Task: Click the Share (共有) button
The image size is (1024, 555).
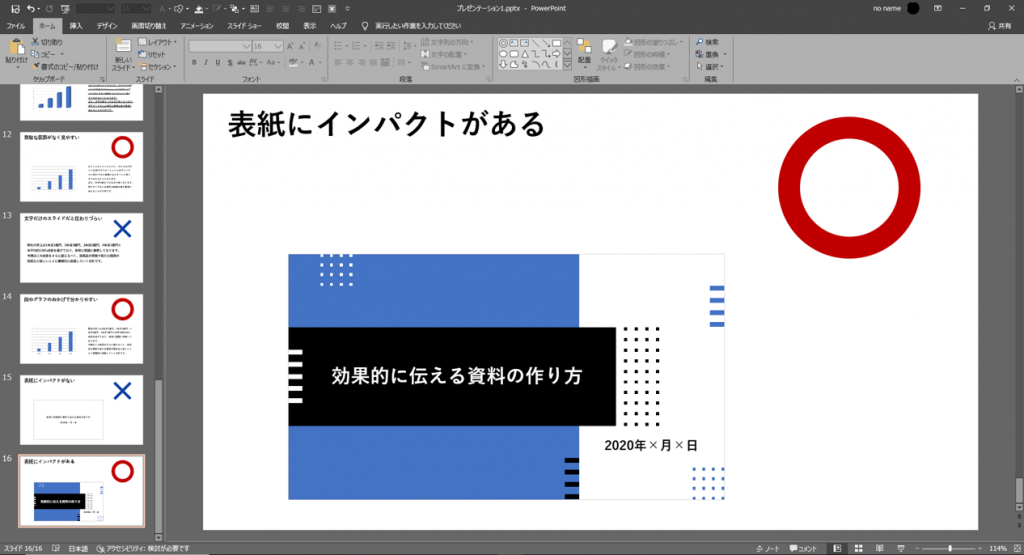Action: click(x=999, y=26)
